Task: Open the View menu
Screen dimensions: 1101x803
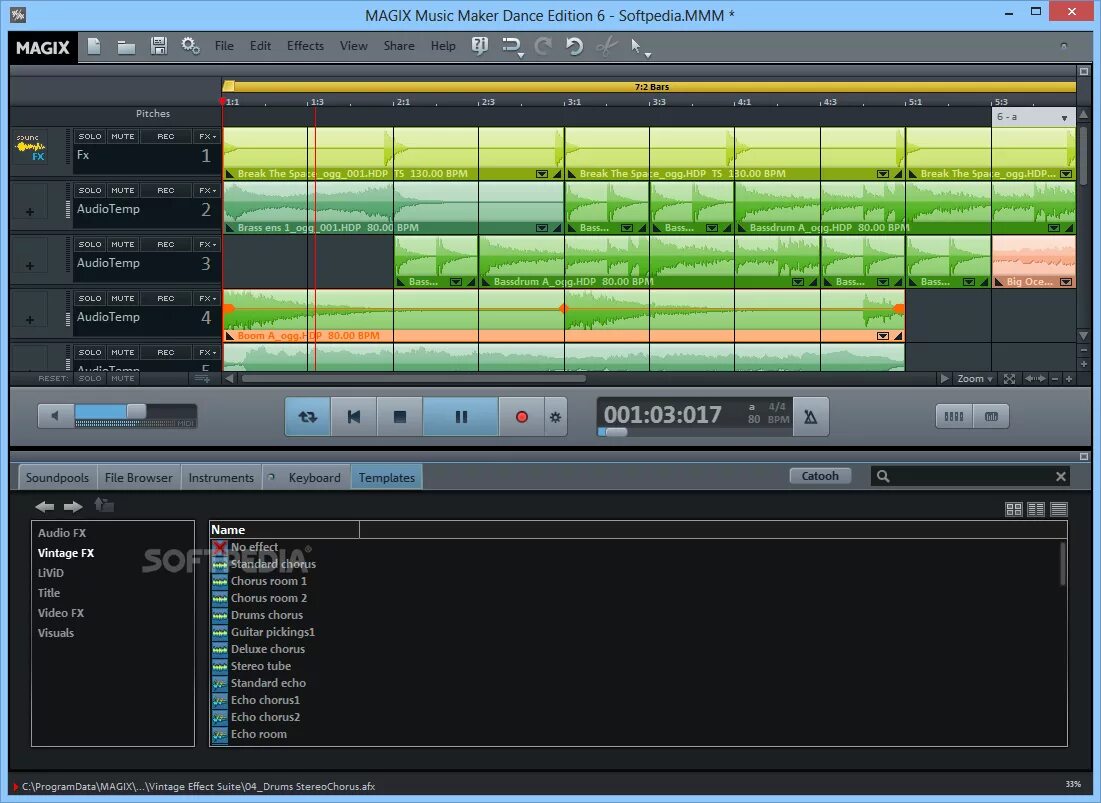Action: click(x=354, y=46)
